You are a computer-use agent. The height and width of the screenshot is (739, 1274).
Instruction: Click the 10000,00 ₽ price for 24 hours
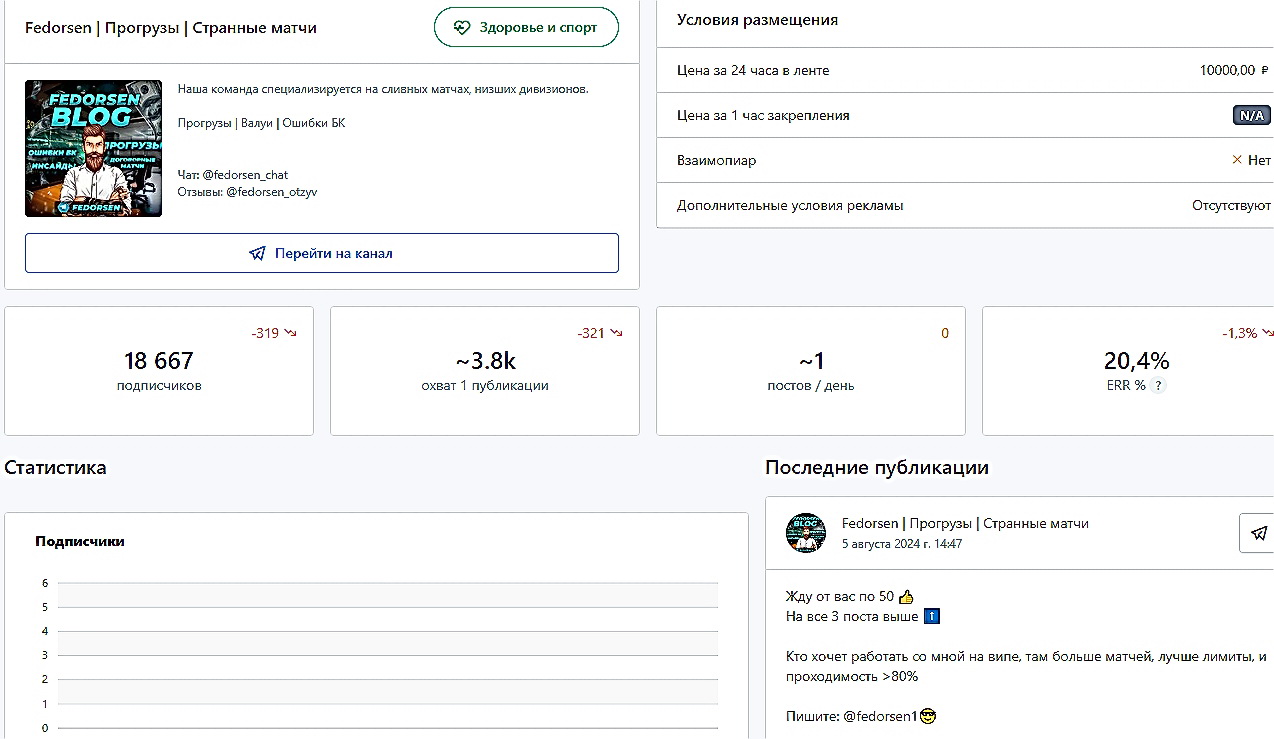pos(1233,71)
